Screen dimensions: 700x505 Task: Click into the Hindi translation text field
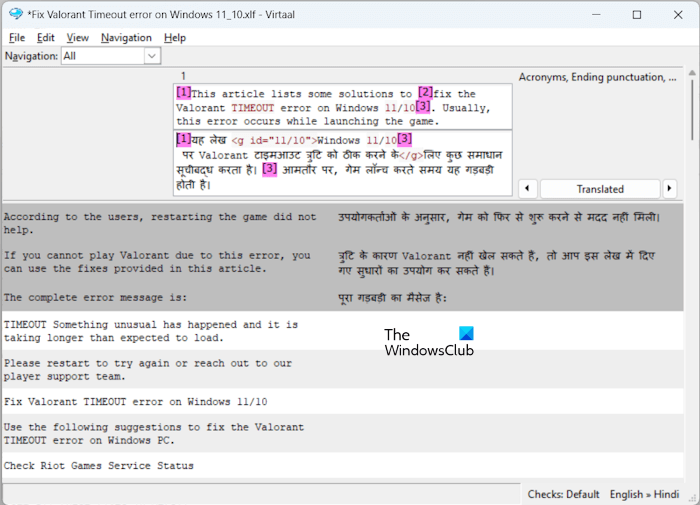click(x=342, y=163)
